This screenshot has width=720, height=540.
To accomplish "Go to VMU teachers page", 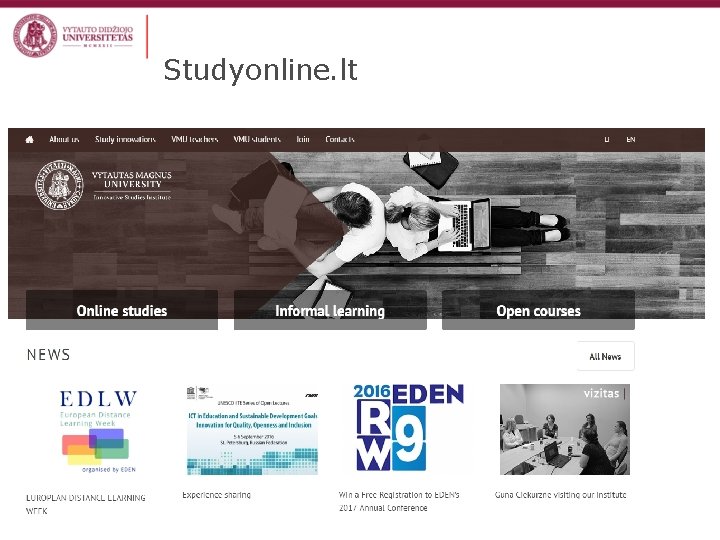I will [194, 139].
